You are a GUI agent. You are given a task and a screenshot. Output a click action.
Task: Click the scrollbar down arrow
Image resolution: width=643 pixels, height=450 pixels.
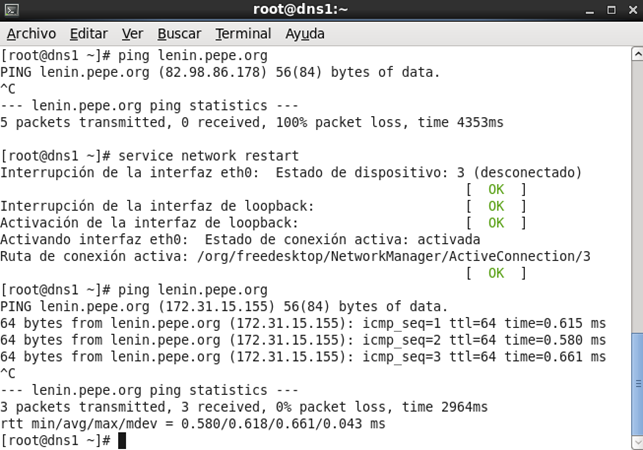(637, 442)
